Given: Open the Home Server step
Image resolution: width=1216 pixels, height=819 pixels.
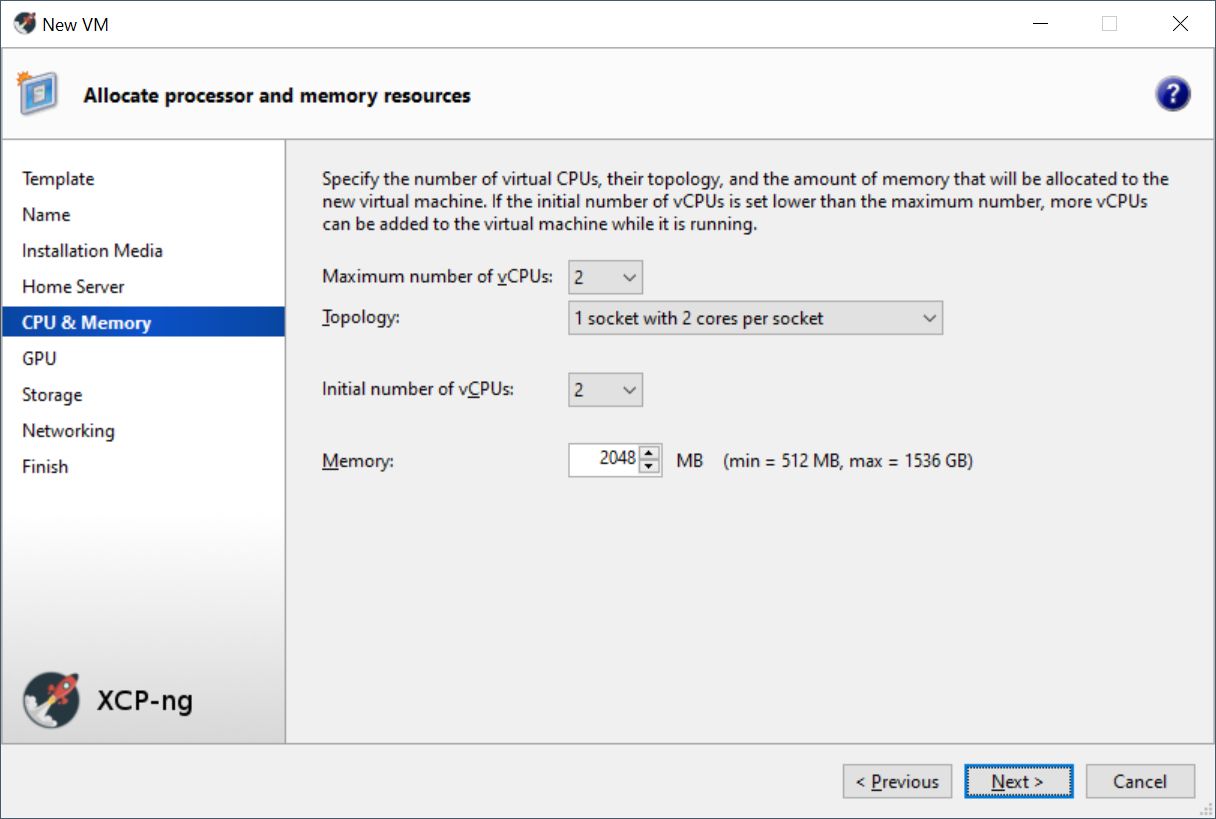Looking at the screenshot, I should coord(73,287).
